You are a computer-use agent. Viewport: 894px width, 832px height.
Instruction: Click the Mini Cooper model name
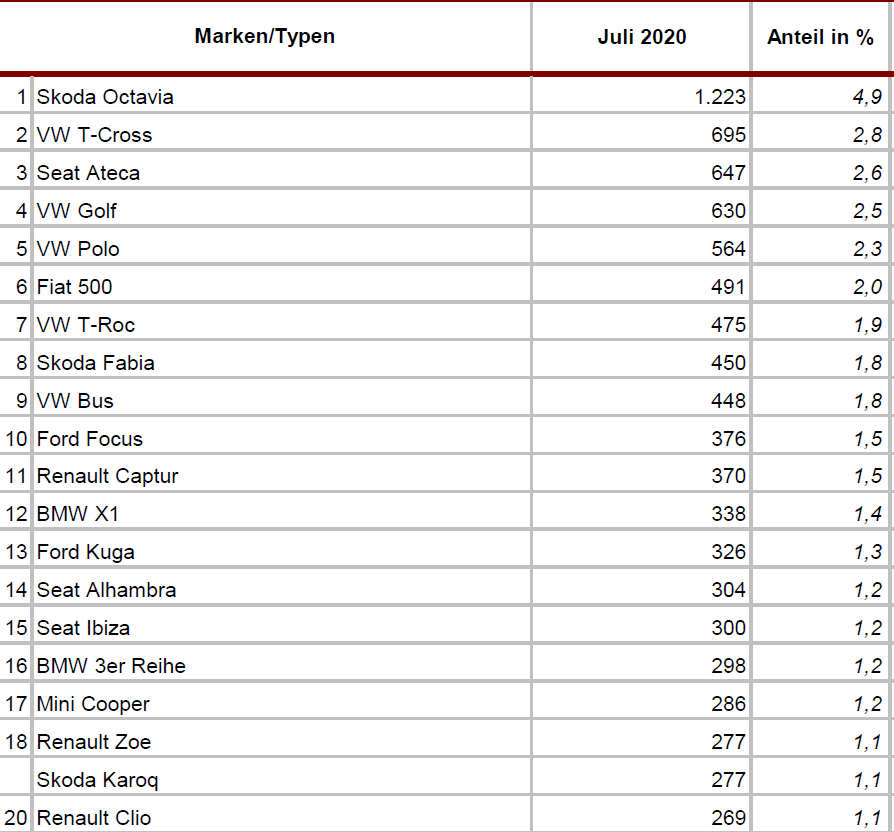tap(93, 704)
